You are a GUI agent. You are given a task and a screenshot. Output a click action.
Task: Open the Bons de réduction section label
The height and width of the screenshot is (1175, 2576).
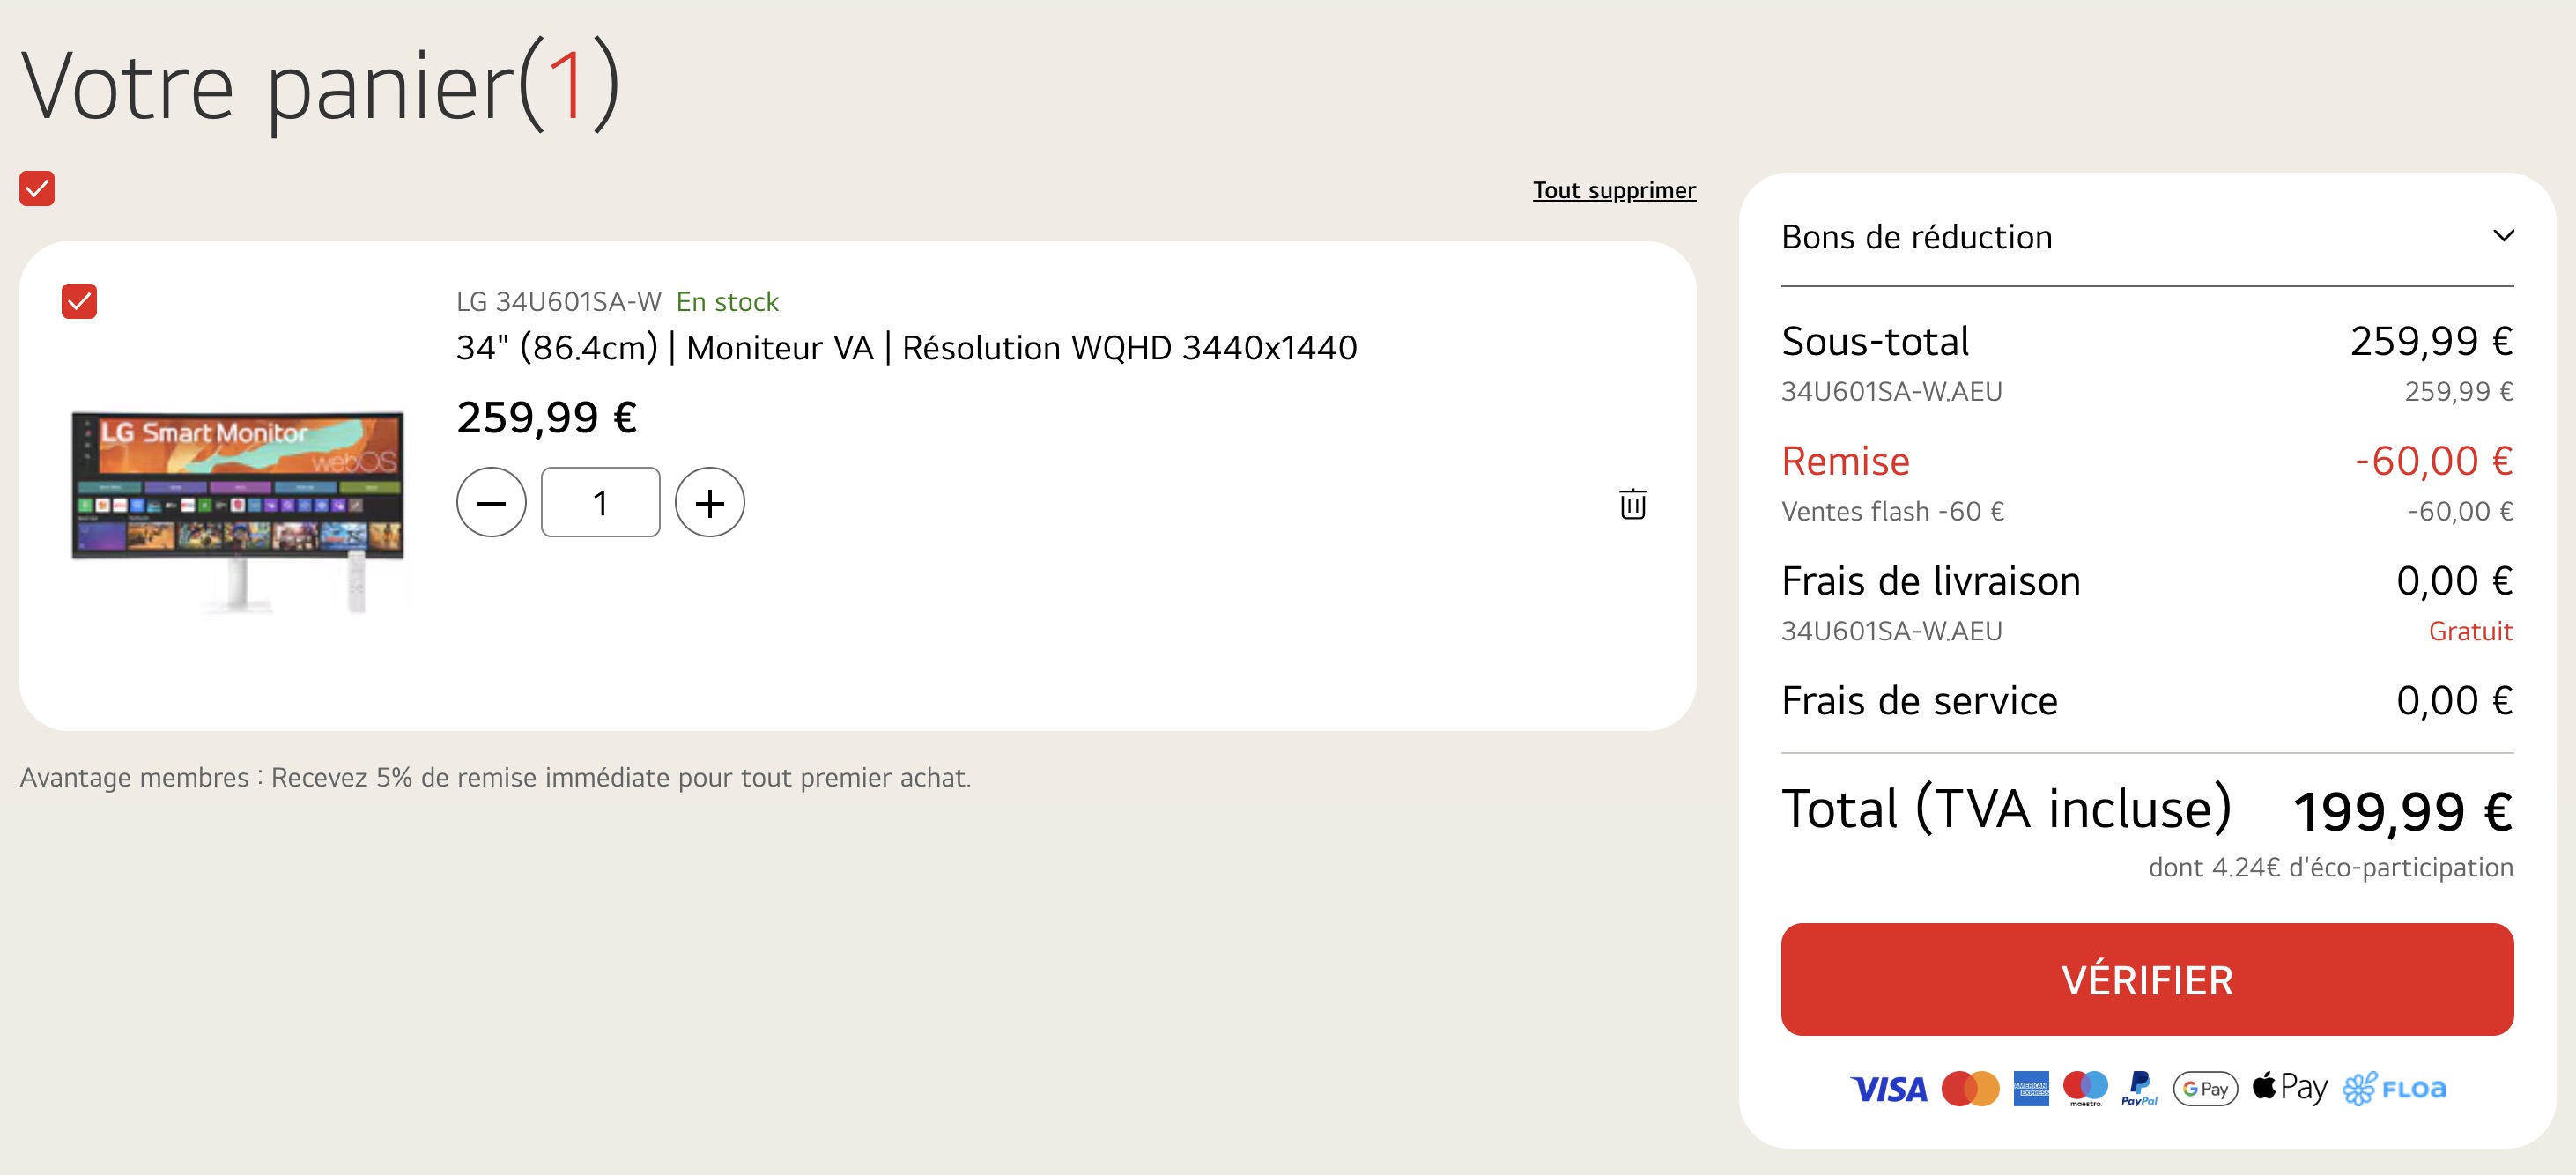point(1916,237)
